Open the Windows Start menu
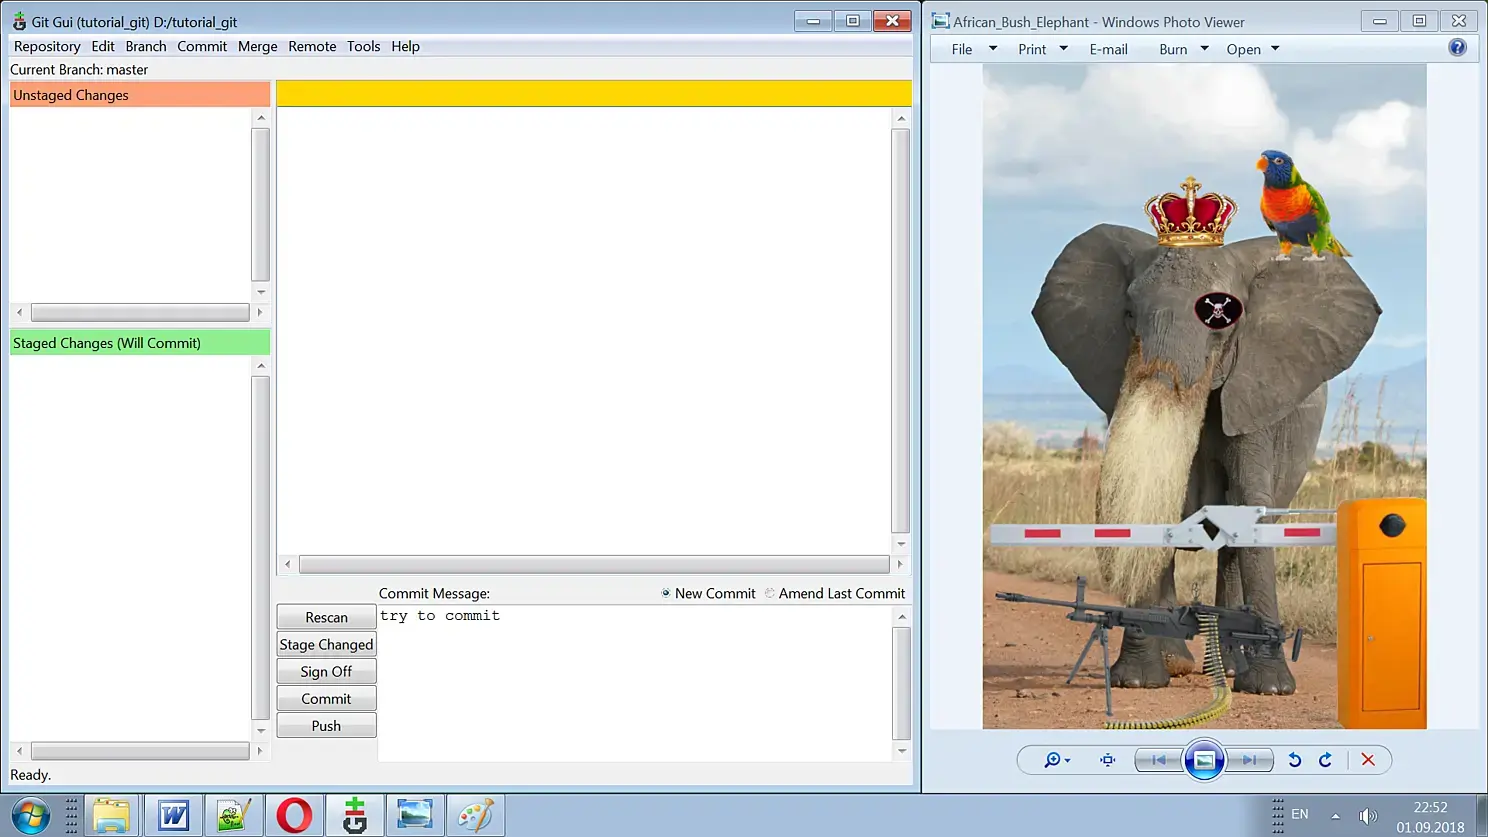Viewport: 1488px width, 837px height. pyautogui.click(x=30, y=815)
